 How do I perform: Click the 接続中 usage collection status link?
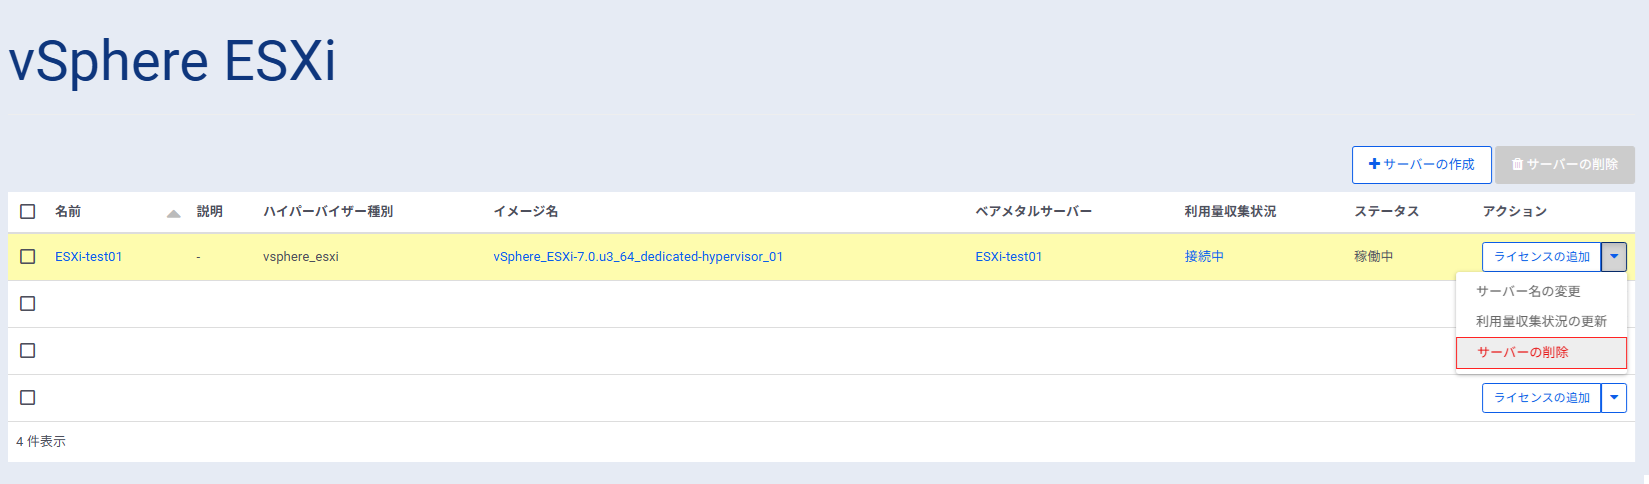click(1204, 257)
